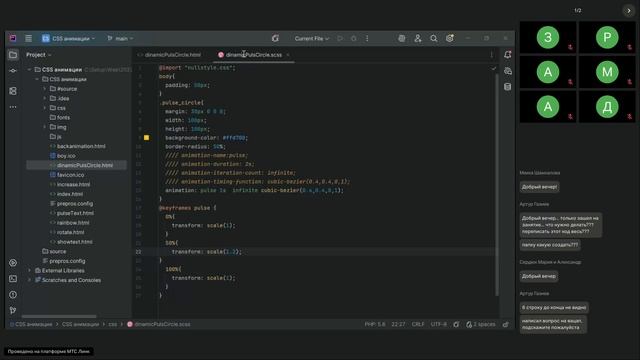
Task: Open the Problems tool window
Action: [13, 295]
